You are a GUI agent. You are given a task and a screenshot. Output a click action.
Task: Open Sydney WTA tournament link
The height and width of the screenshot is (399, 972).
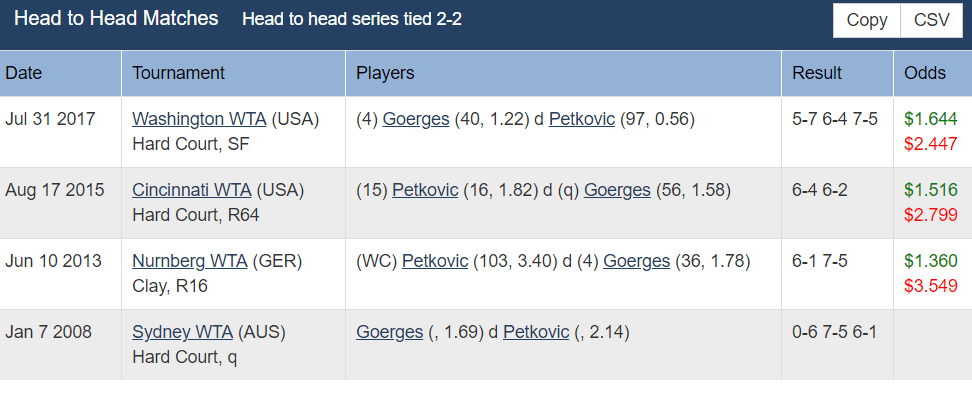coord(182,333)
